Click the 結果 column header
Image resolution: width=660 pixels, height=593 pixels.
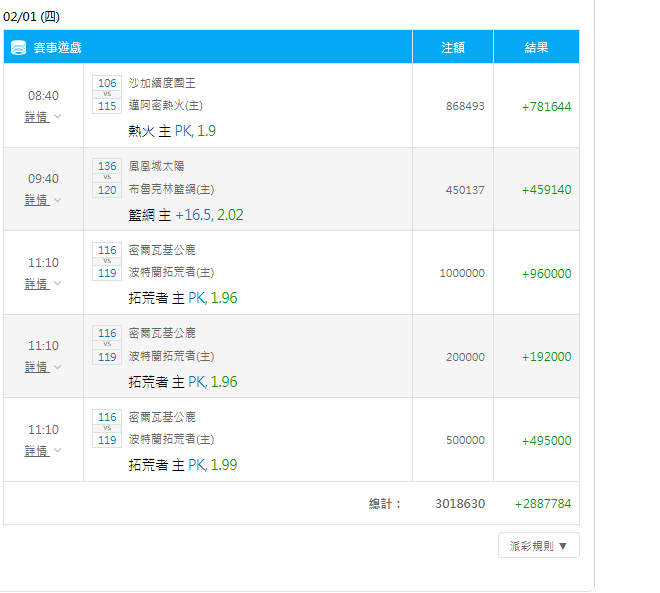pyautogui.click(x=536, y=47)
